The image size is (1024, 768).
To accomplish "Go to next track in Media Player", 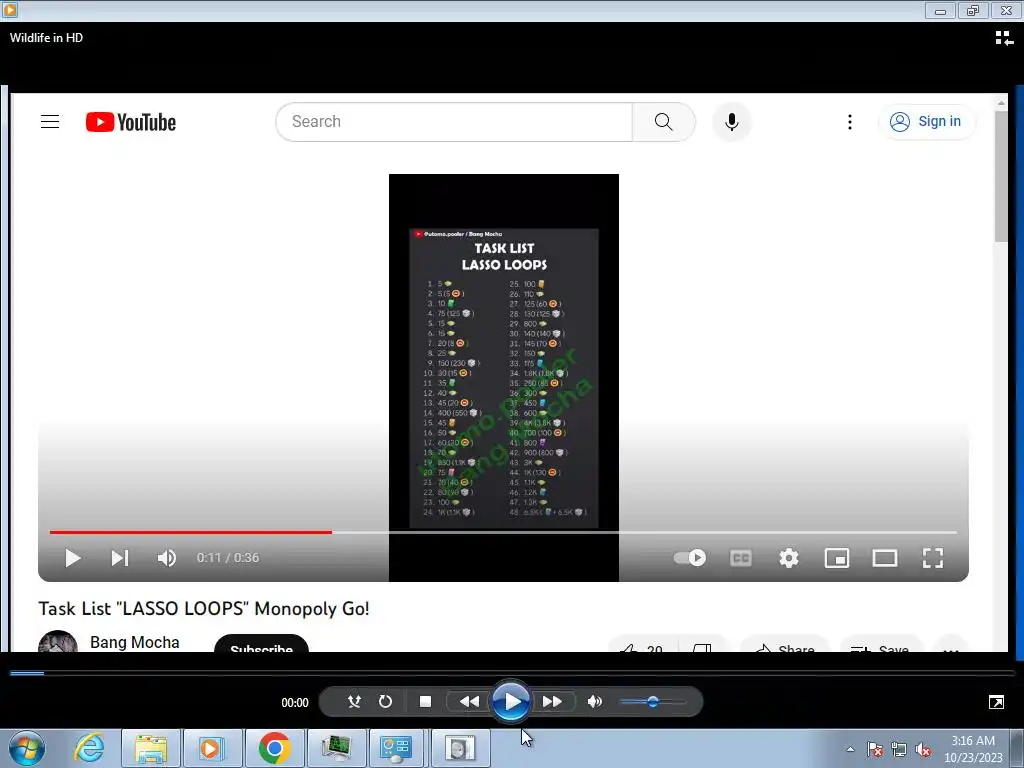I will pos(552,701).
